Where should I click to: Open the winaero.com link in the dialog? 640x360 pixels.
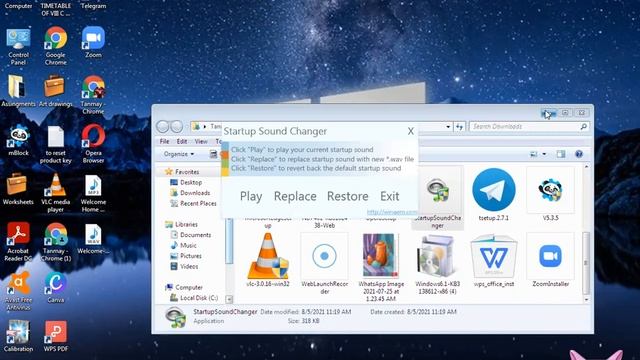coord(392,212)
